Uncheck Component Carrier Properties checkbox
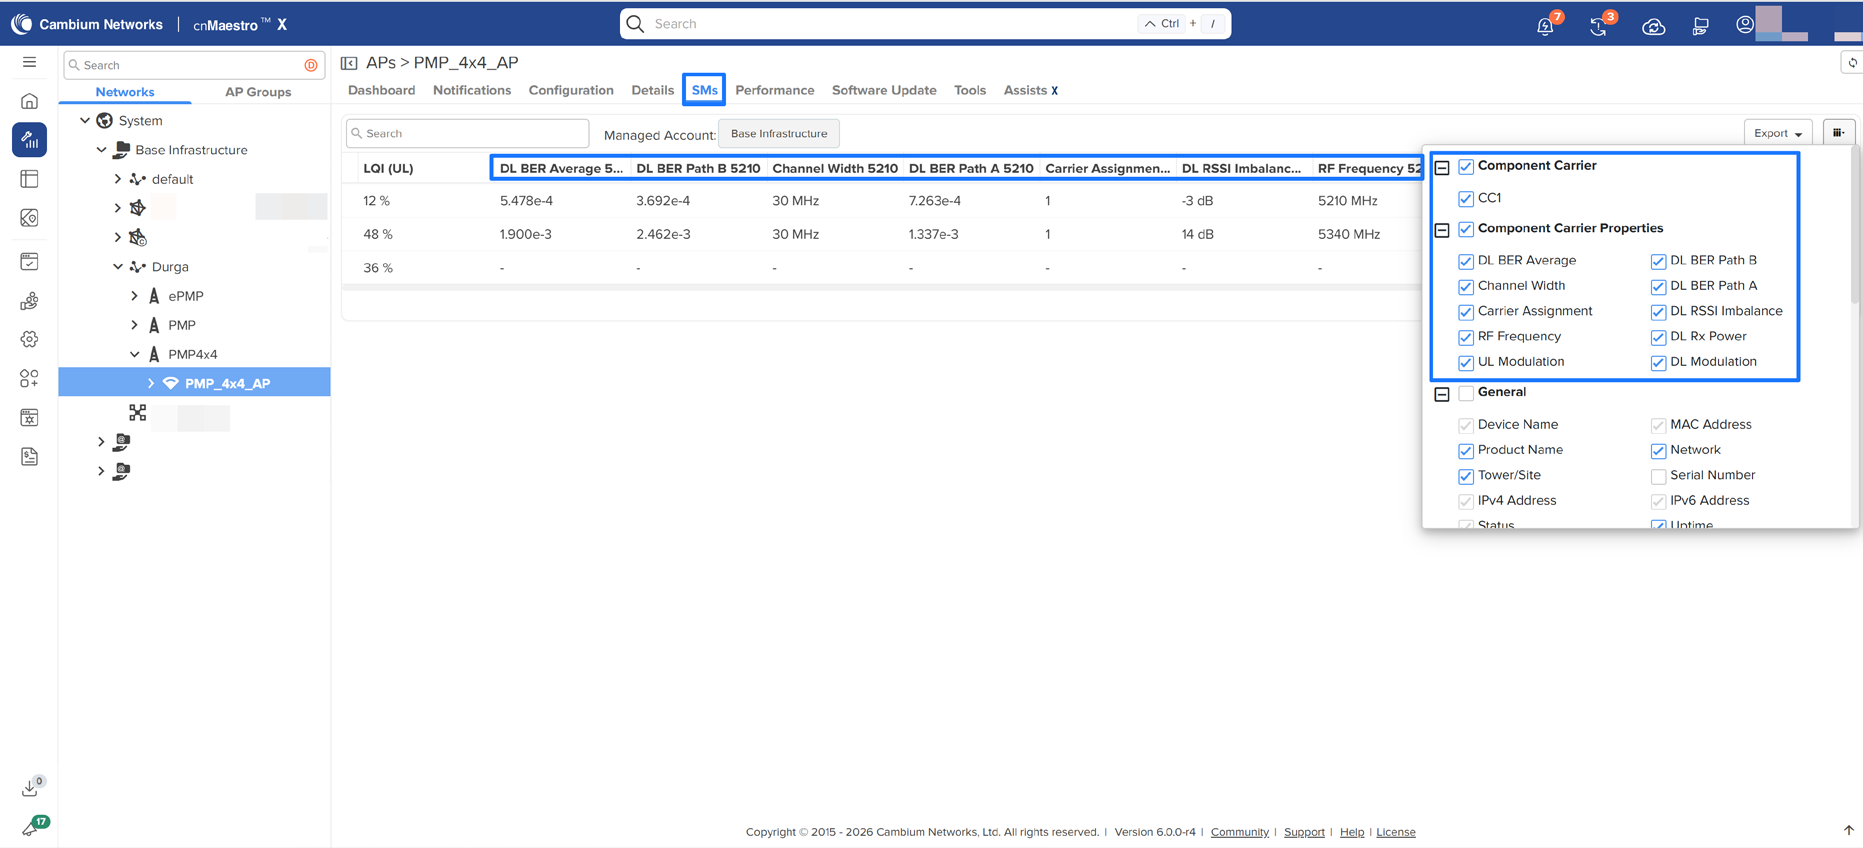Screen dimensions: 1863x848 pos(1466,230)
